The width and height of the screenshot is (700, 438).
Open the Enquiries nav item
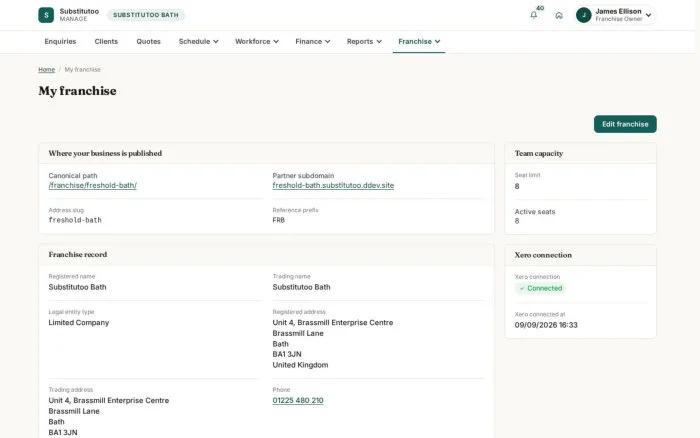(60, 41)
